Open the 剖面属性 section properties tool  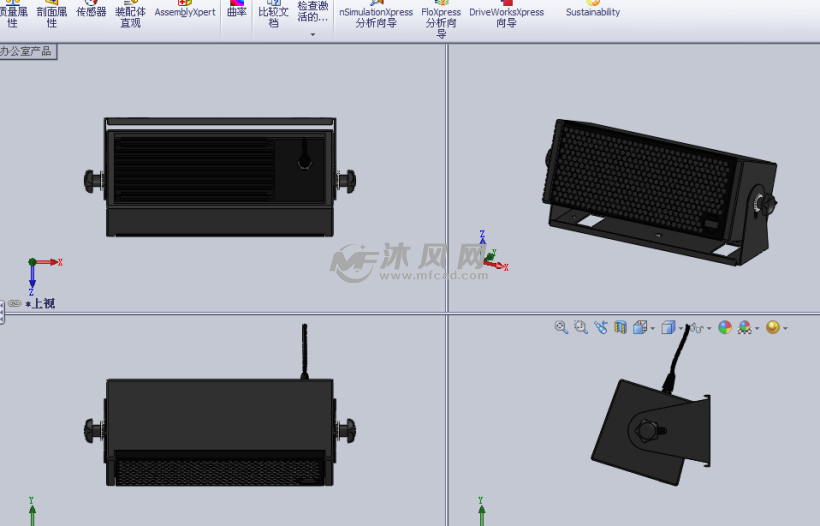coord(51,15)
